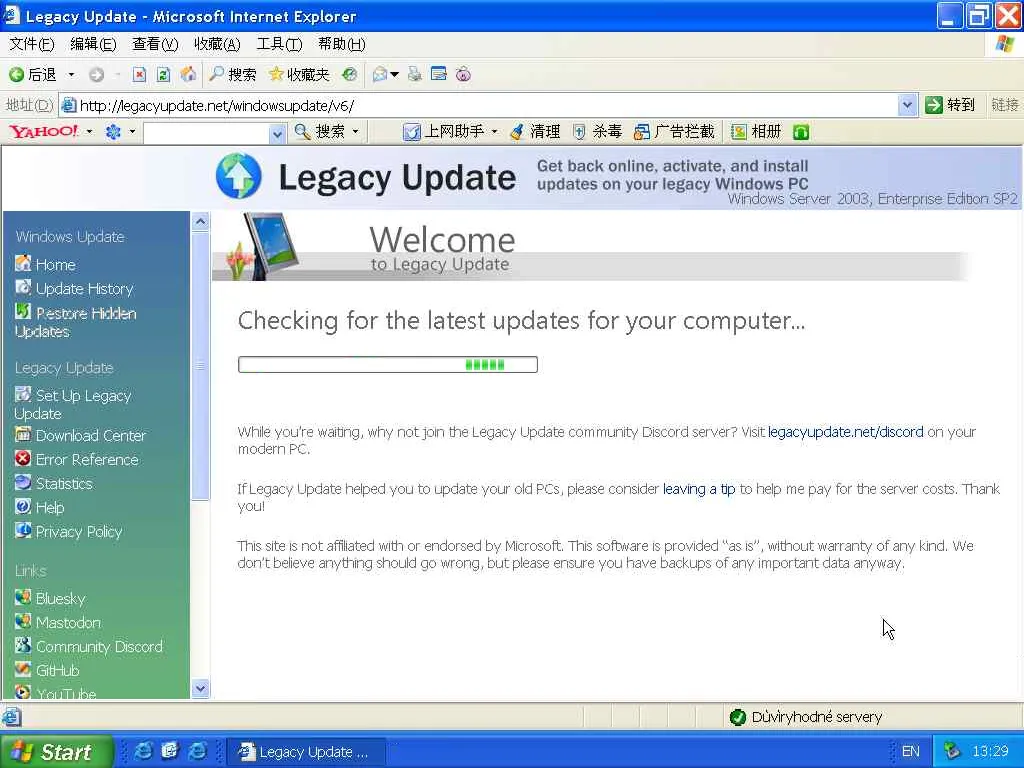1024x768 pixels.
Task: Click the address bar URL field
Action: point(479,105)
